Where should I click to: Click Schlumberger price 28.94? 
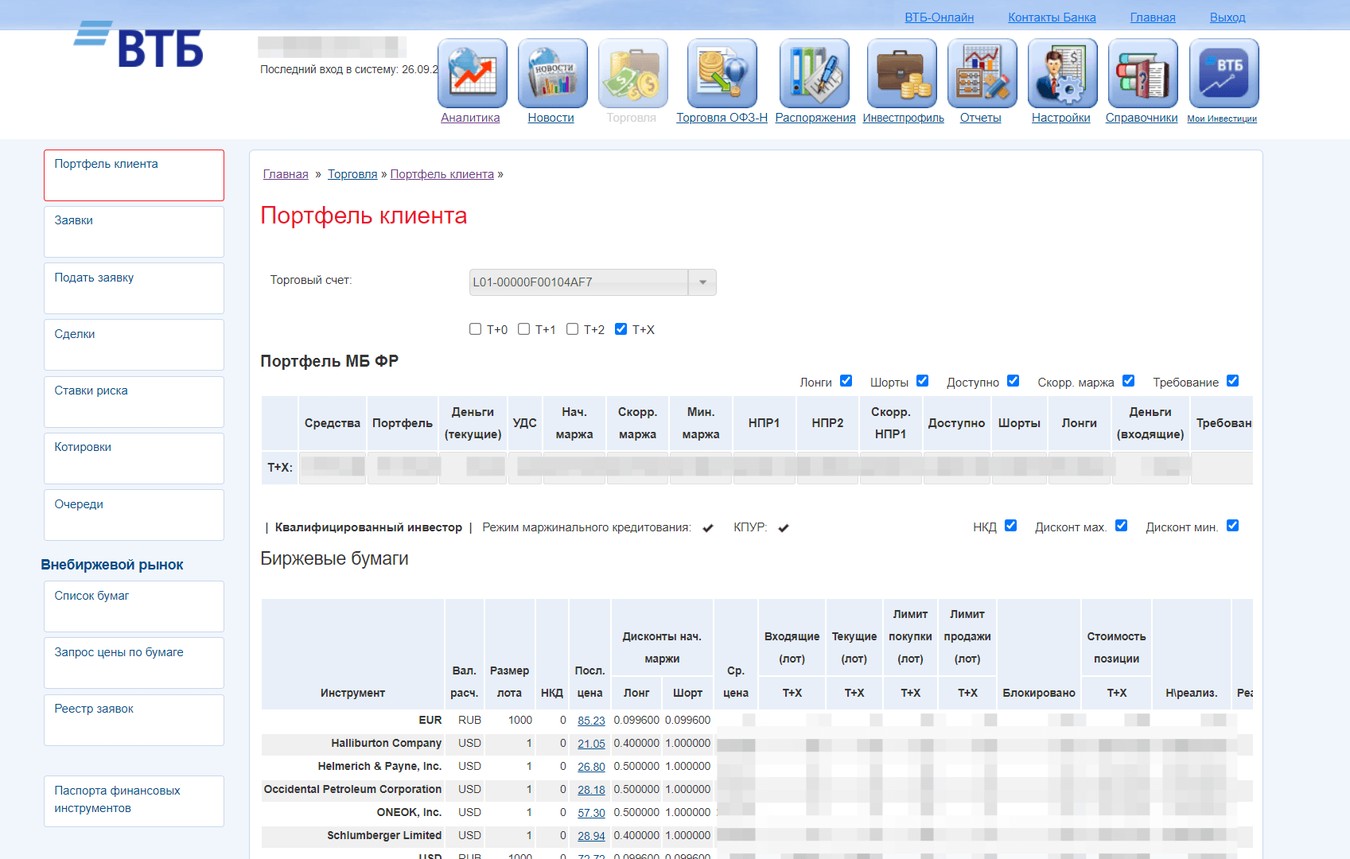(x=591, y=835)
